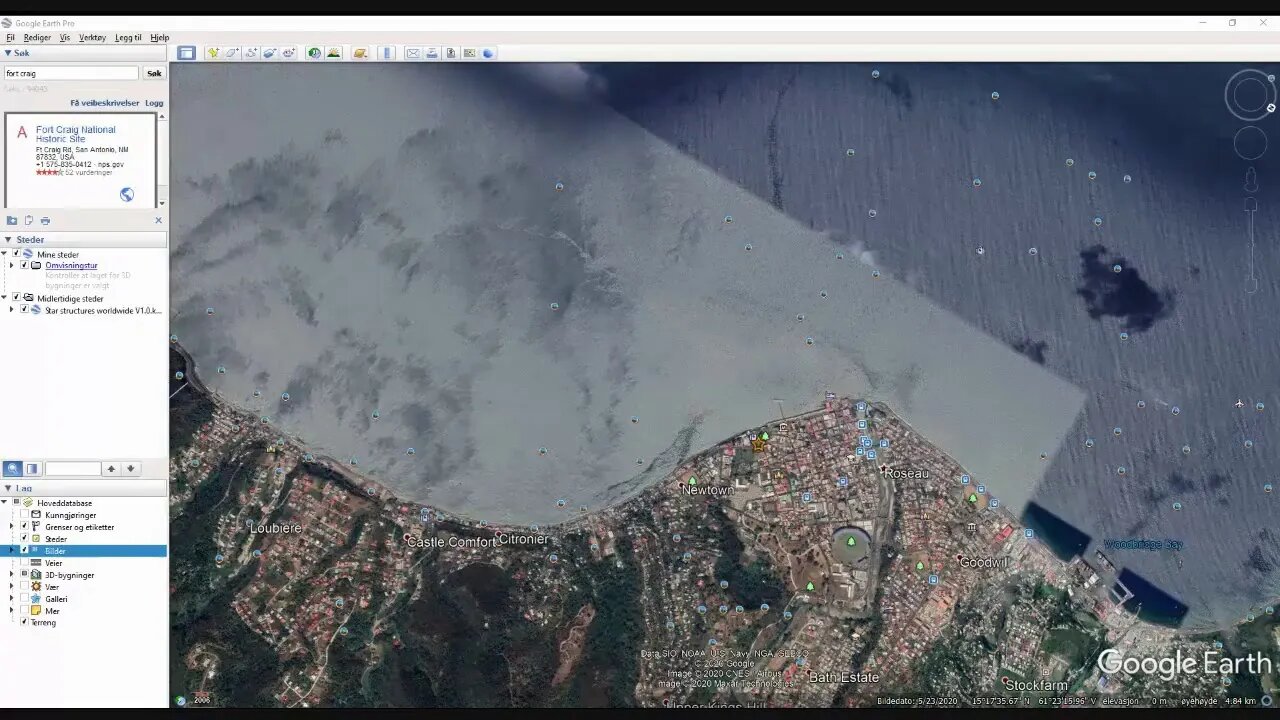Click the blue Earth globe toolbar icon
Screen dimensions: 1280x720
[489, 53]
